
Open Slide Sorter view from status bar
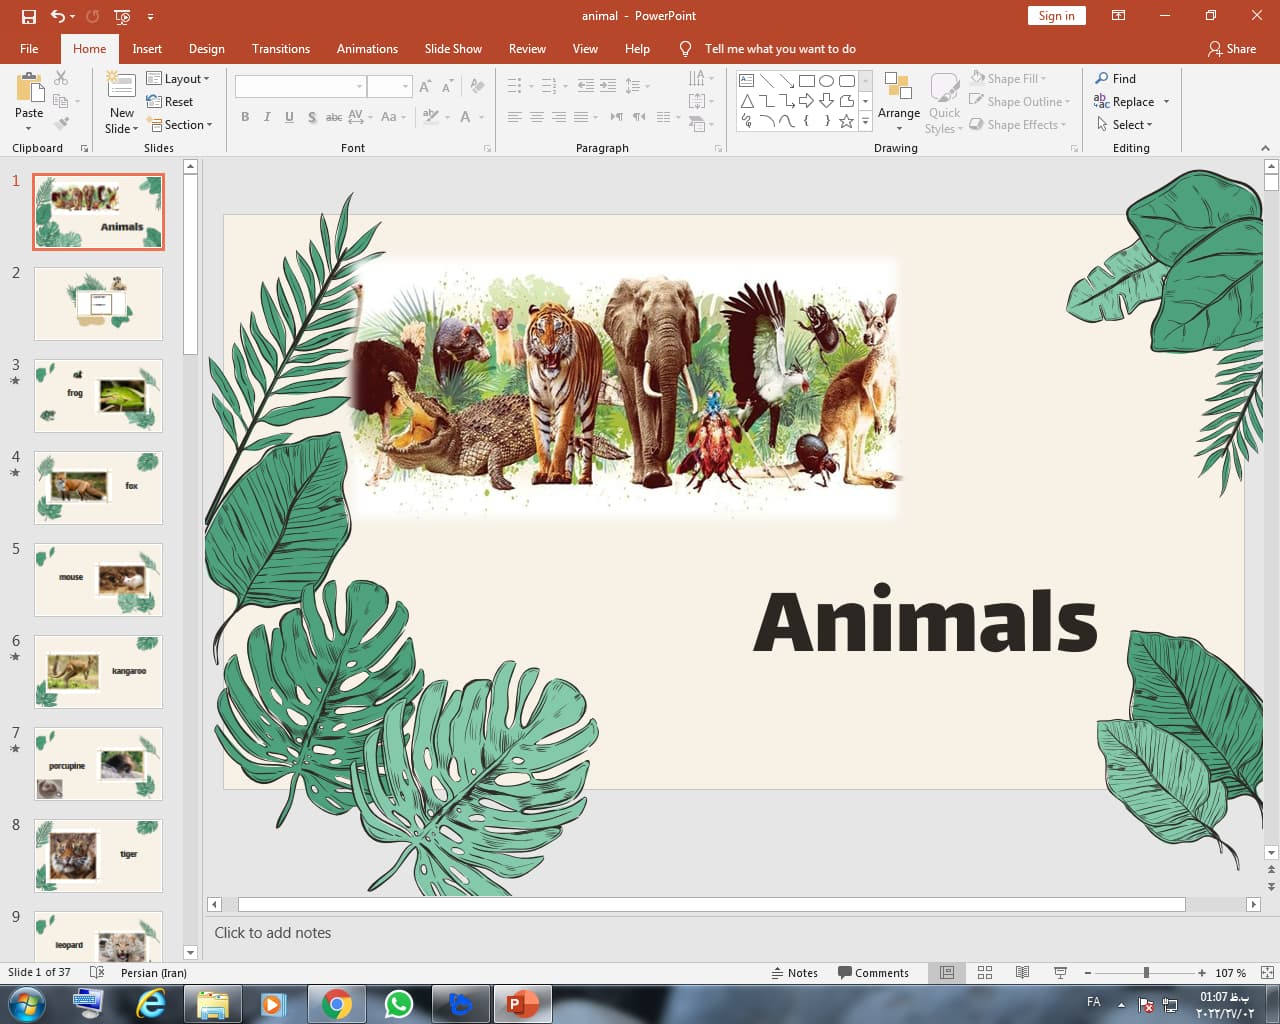(984, 972)
